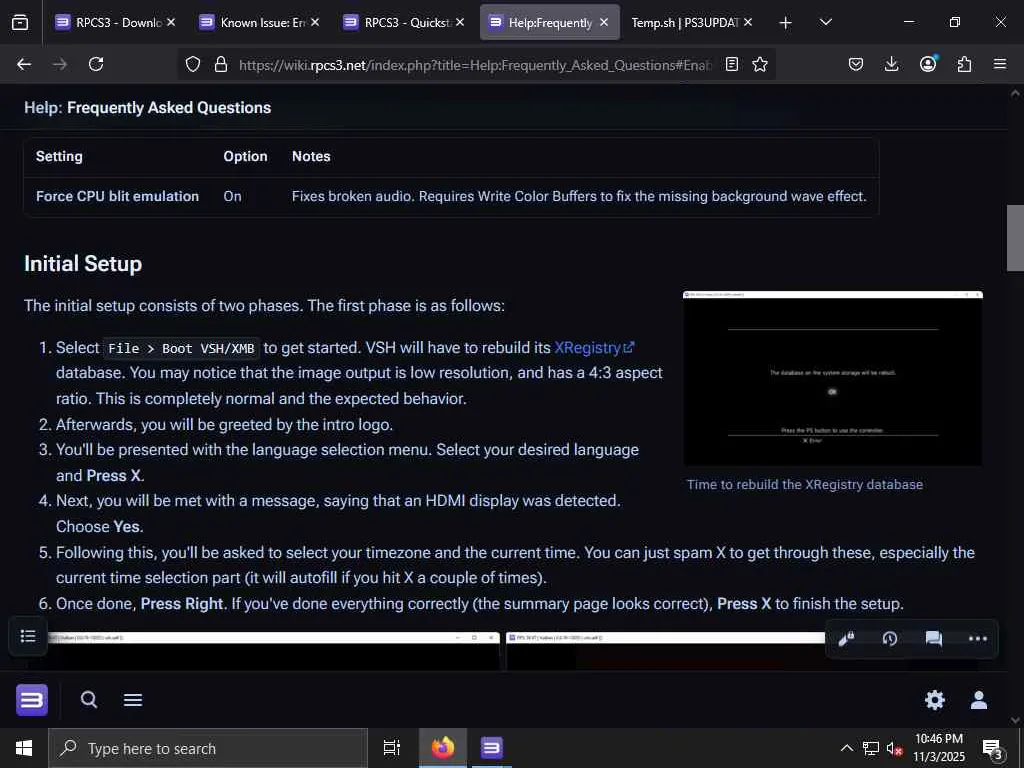The width and height of the screenshot is (1024, 768).
Task: Open the more actions ellipsis menu
Action: click(978, 639)
